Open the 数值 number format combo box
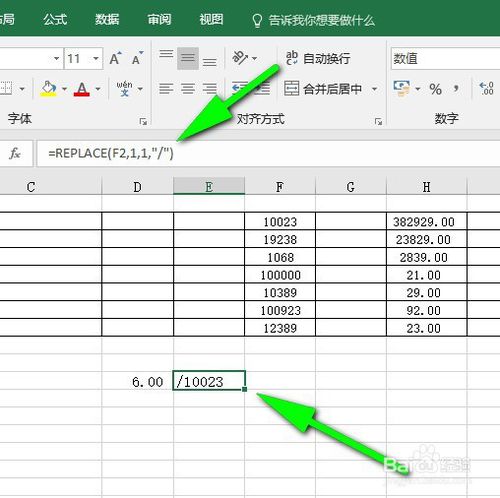 445,59
